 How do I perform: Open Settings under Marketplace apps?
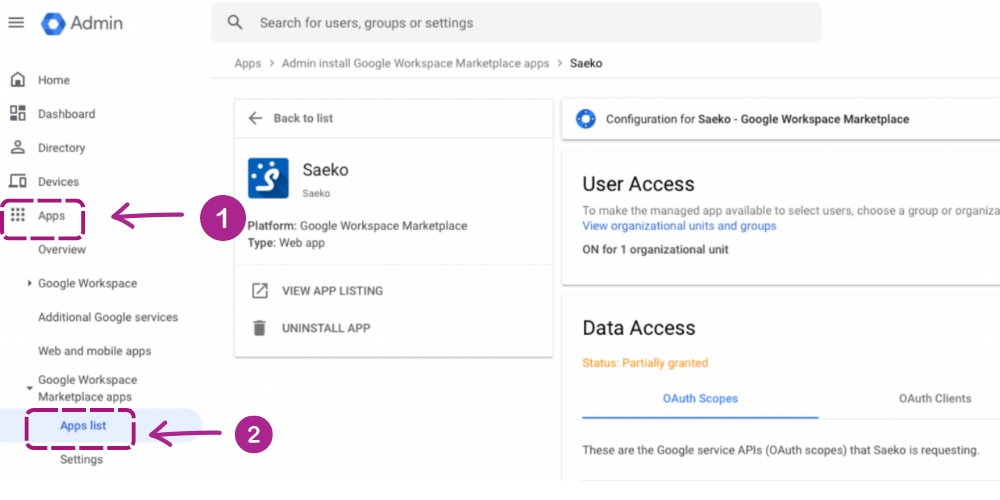coord(81,459)
